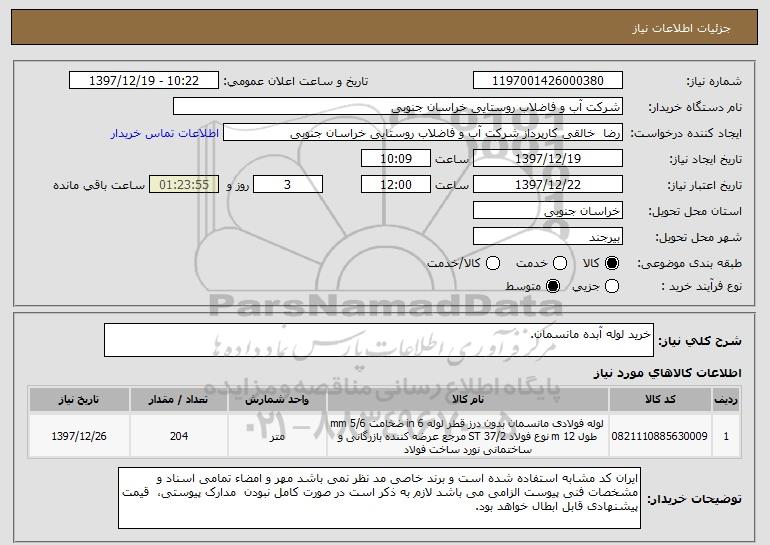770x545 pixels.
Task: Click the تاریخ اعتبار نیاز label
Action: point(705,185)
